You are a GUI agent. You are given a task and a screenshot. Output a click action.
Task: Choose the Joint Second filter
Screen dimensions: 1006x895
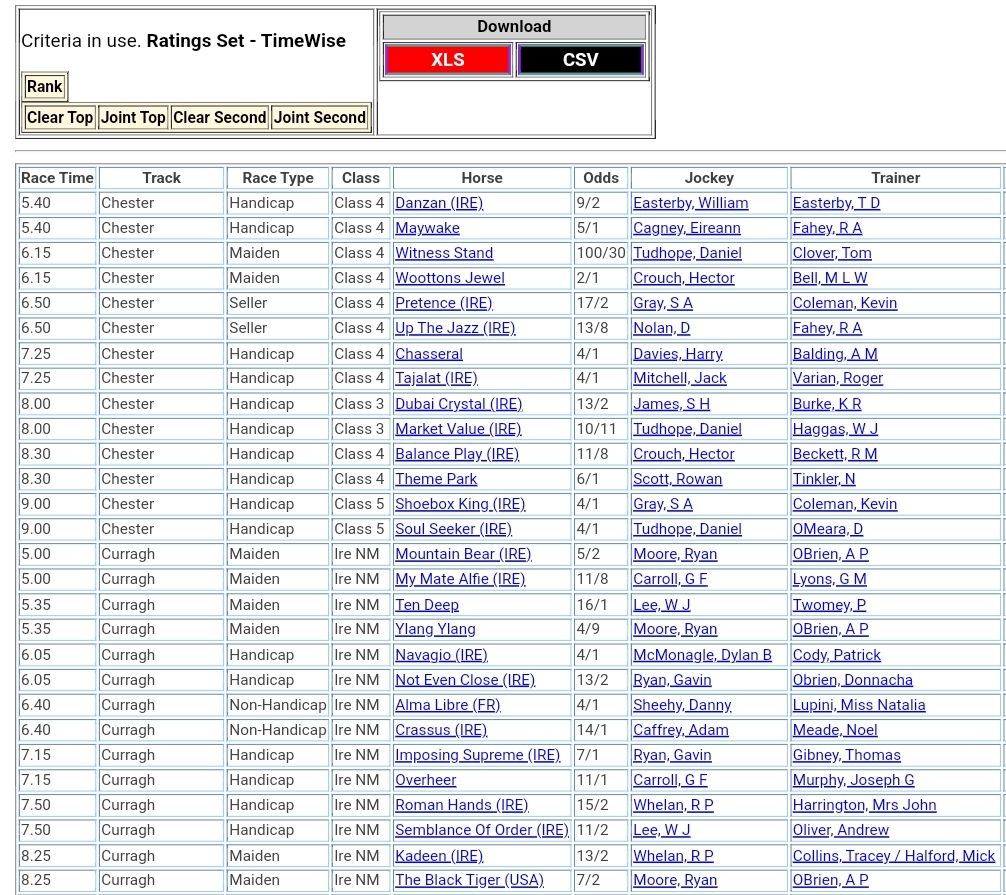pos(320,118)
